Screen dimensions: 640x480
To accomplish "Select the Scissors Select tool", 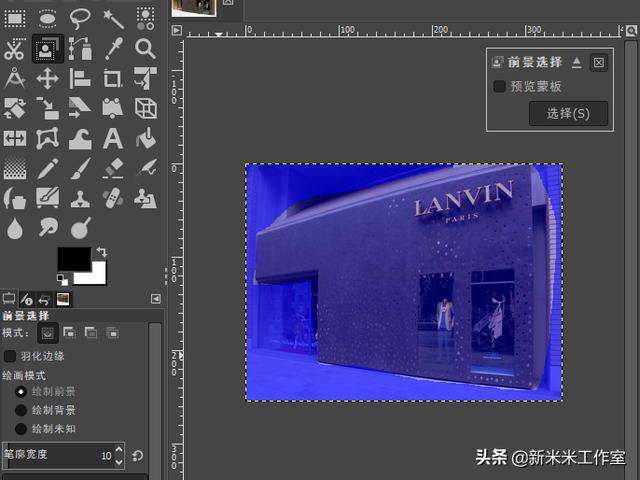I will pyautogui.click(x=15, y=49).
